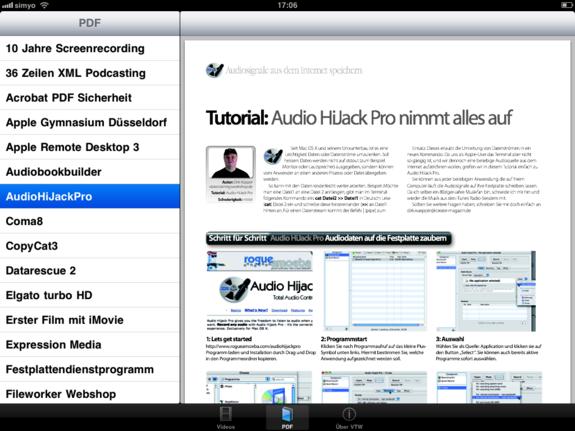
Task: Tap the battery indicator in status bar
Action: 566,5
